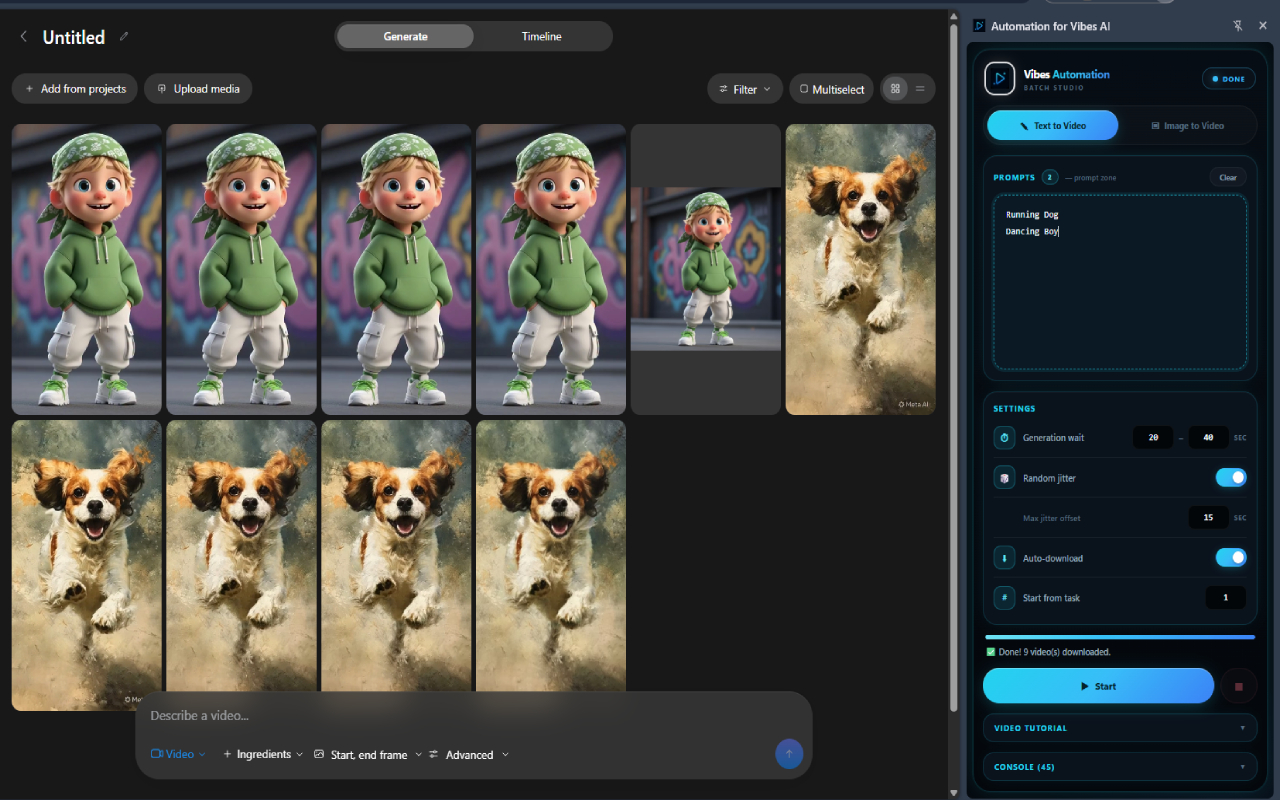Open the Start, end frame dropdown
This screenshot has width=1280, height=800.
point(368,754)
